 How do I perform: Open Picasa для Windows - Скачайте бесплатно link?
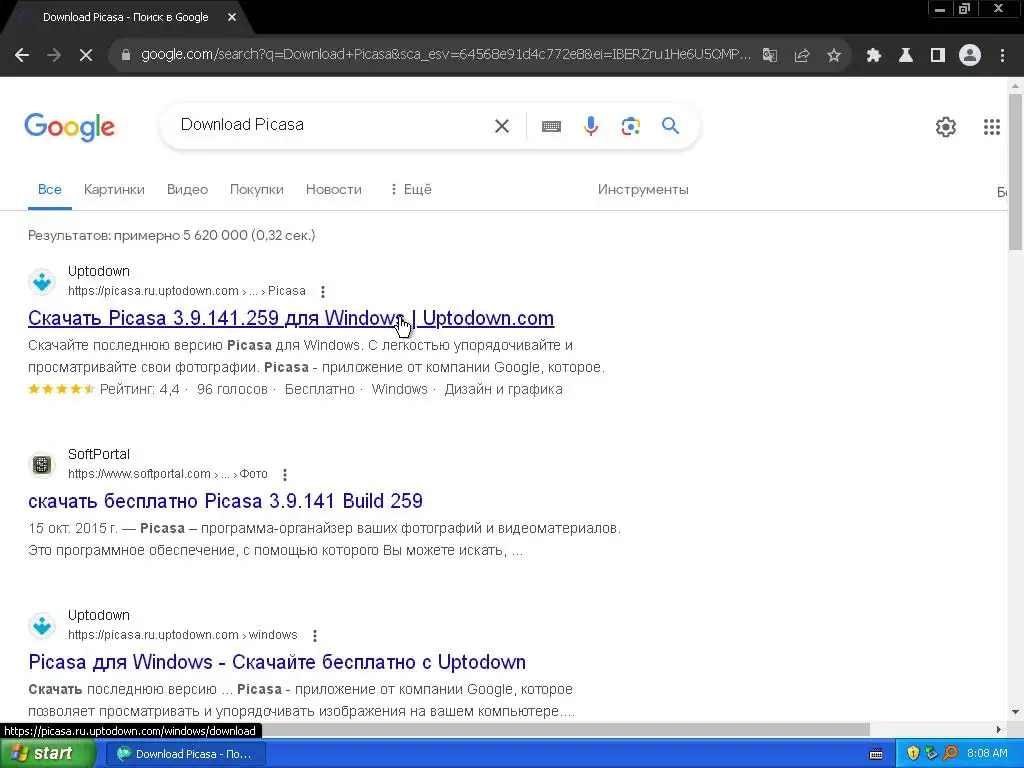pos(277,662)
